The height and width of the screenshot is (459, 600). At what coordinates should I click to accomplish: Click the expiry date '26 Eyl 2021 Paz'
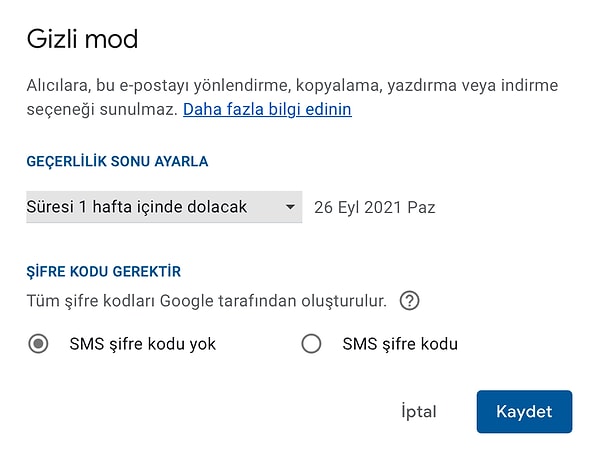pos(375,208)
